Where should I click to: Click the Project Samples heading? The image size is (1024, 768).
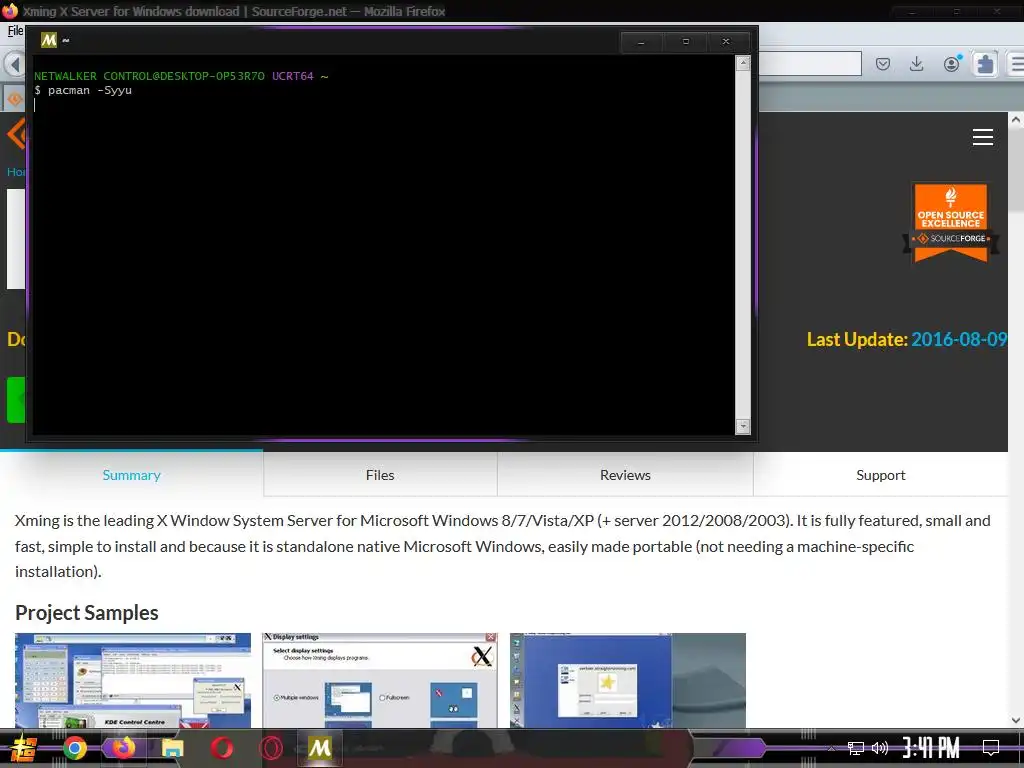click(87, 613)
